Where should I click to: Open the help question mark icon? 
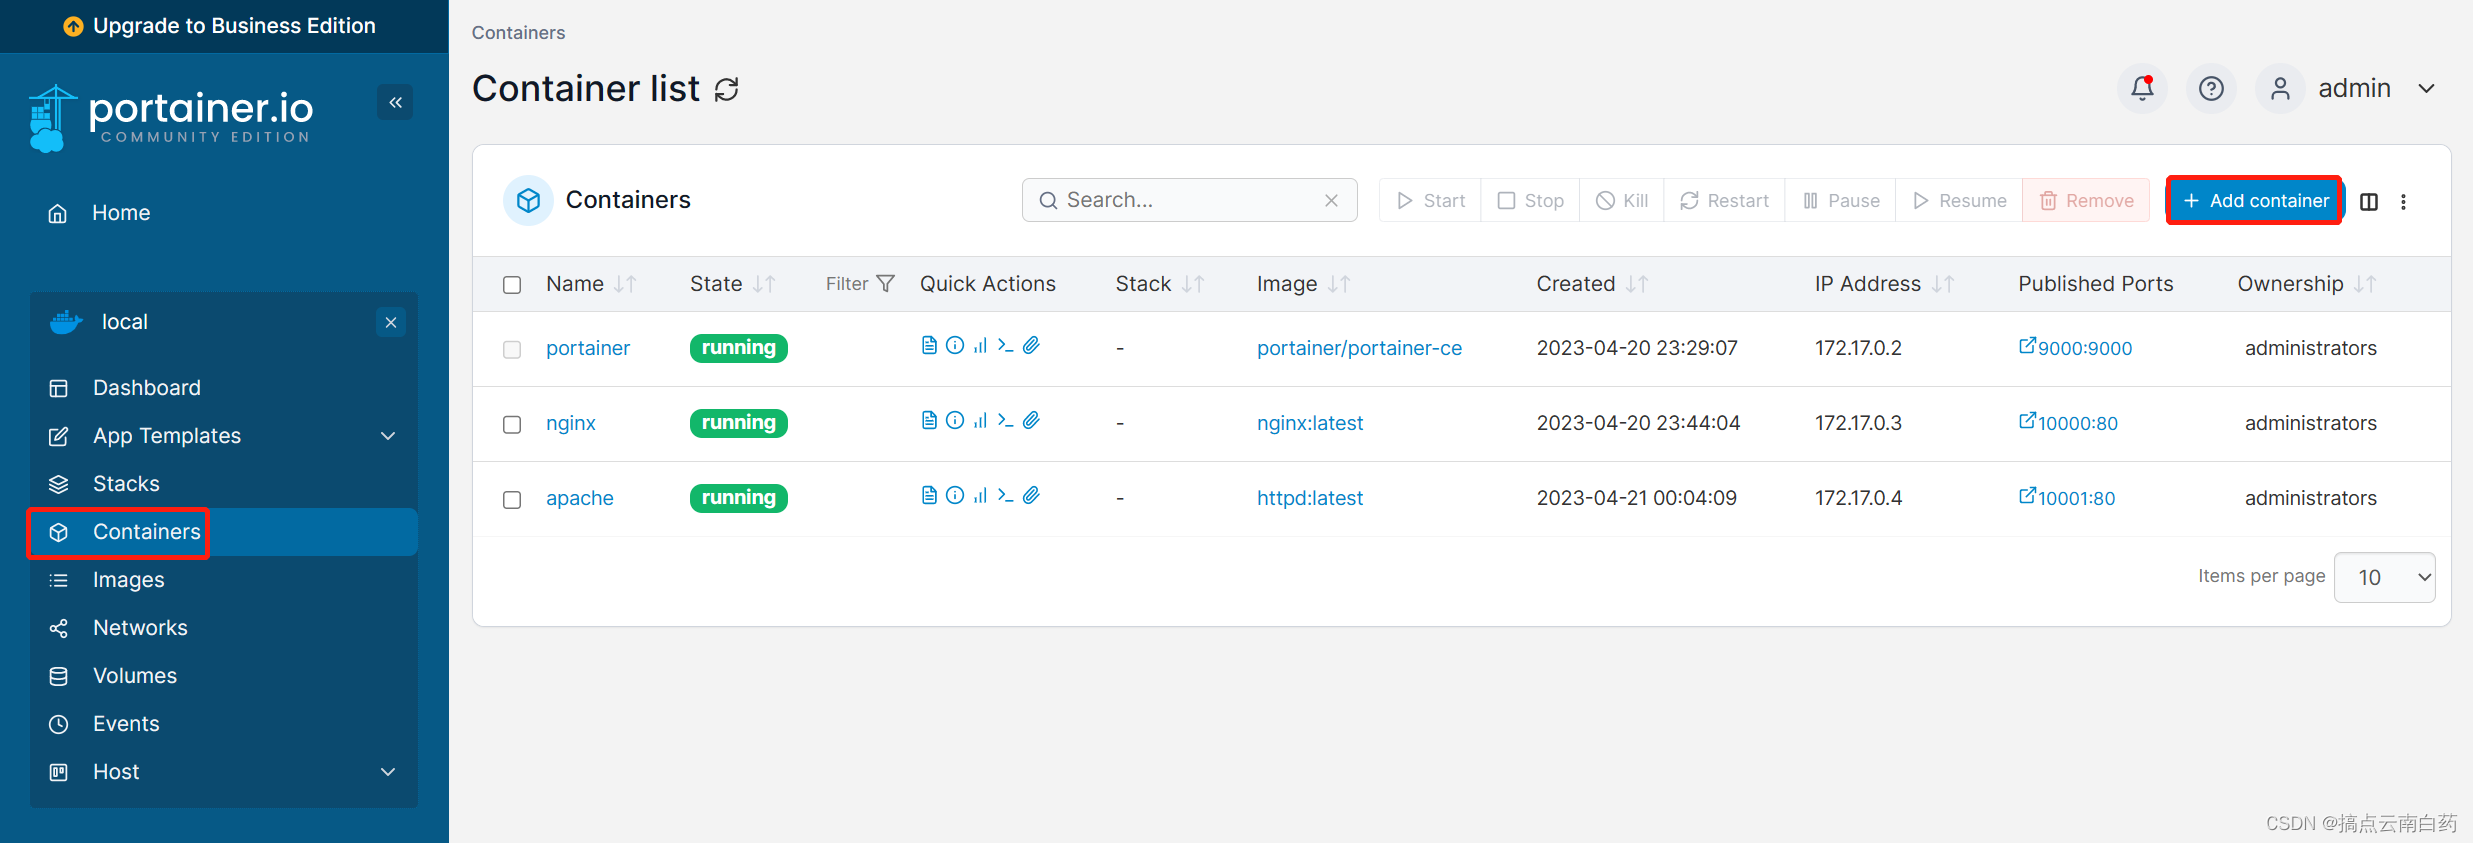click(2211, 89)
